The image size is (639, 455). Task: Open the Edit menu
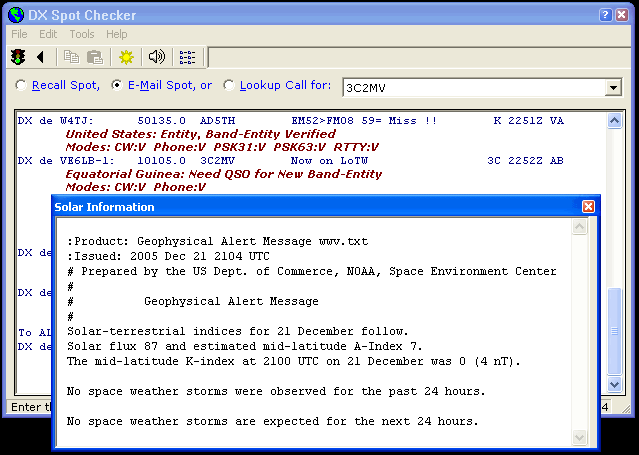[x=48, y=34]
